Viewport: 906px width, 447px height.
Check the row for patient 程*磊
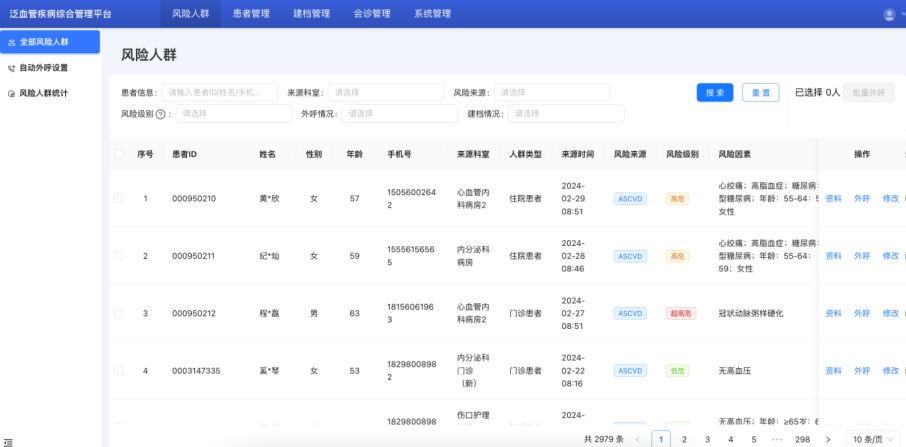pyautogui.click(x=119, y=313)
